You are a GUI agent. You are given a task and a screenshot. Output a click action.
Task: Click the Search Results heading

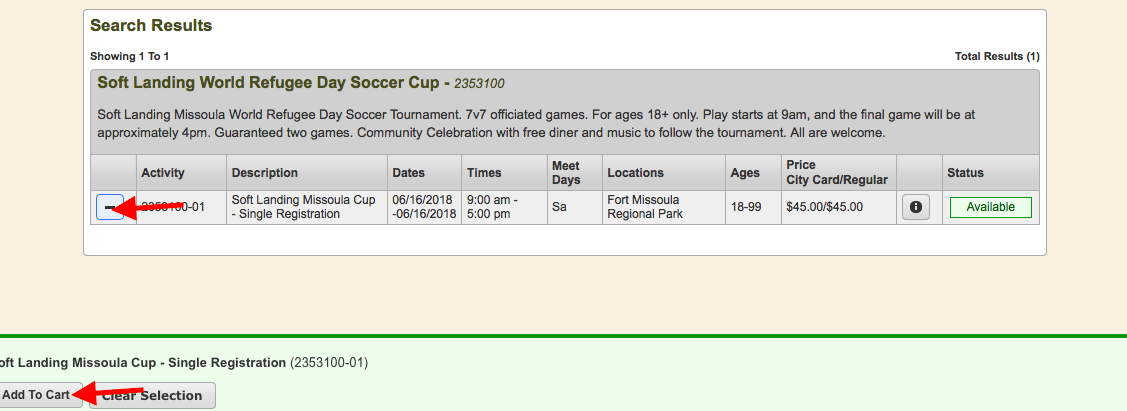click(x=151, y=26)
